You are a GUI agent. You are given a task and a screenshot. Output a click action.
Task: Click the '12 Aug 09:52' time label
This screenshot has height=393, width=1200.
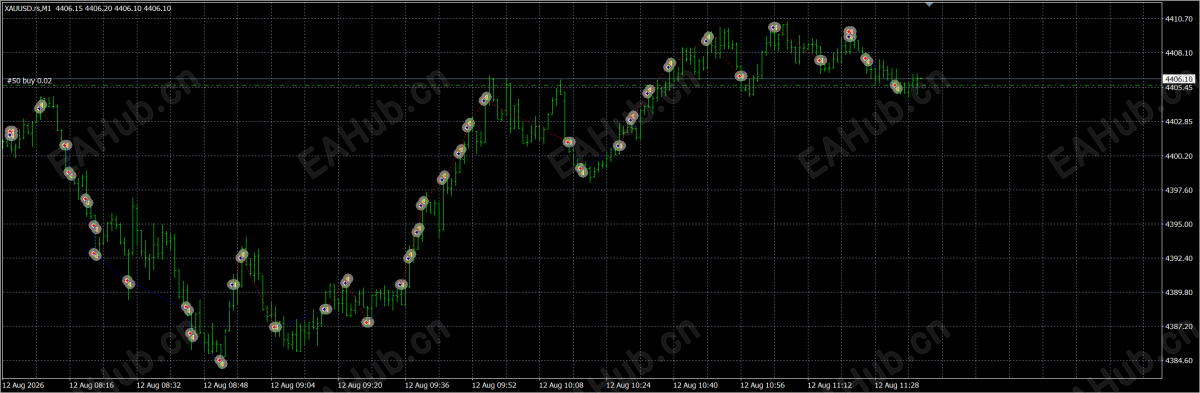tap(494, 384)
